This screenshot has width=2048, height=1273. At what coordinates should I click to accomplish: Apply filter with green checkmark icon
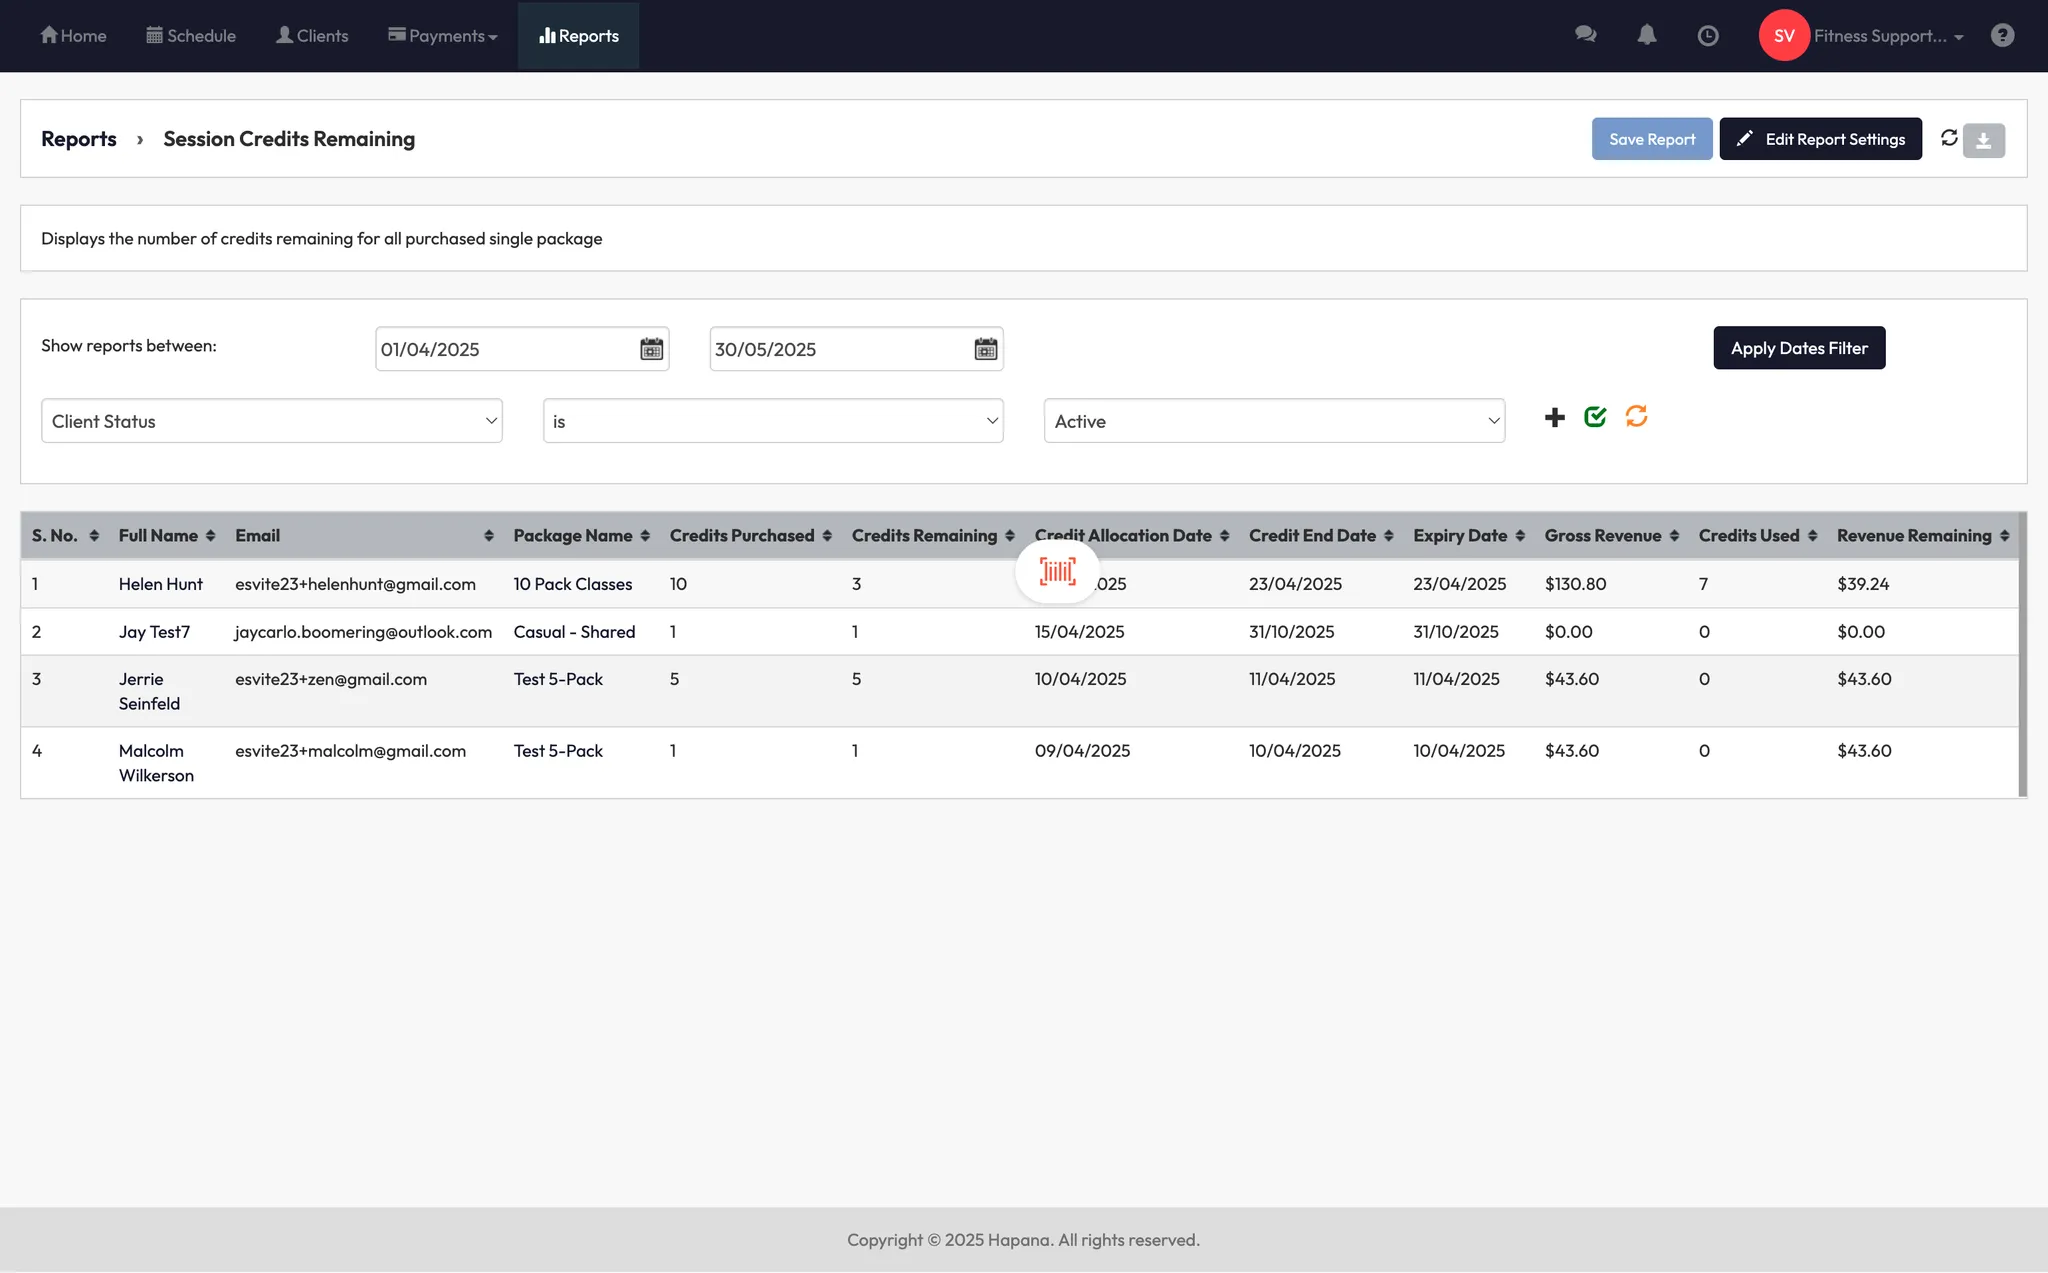(x=1595, y=417)
